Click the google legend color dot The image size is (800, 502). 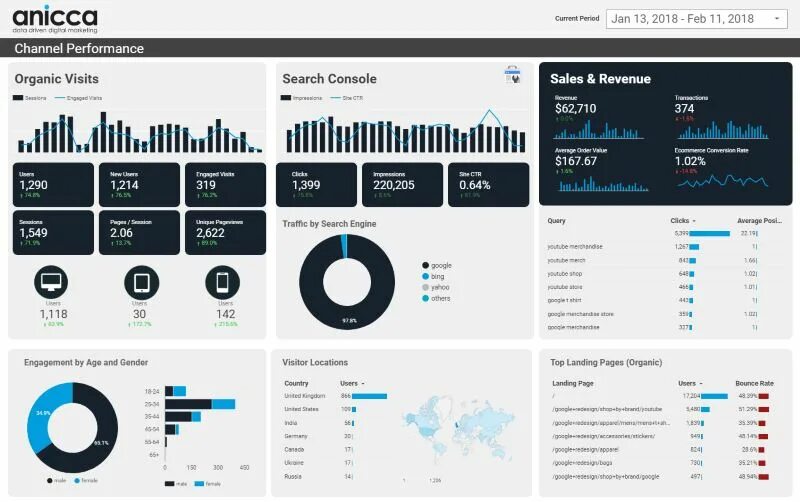tap(426, 265)
